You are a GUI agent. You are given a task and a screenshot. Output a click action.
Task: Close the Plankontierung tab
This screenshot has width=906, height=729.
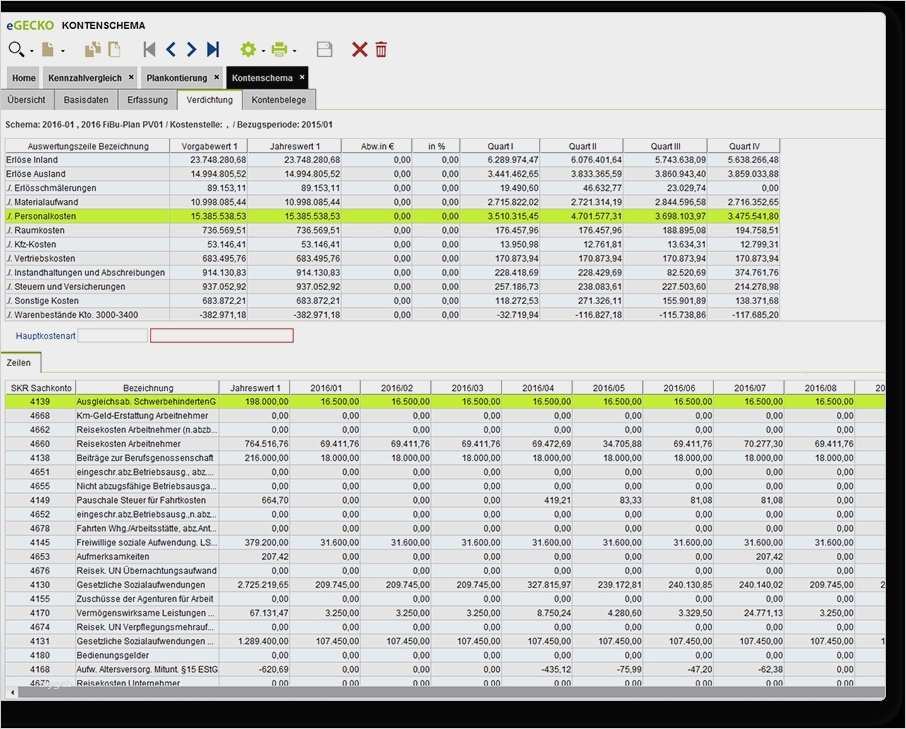(216, 77)
